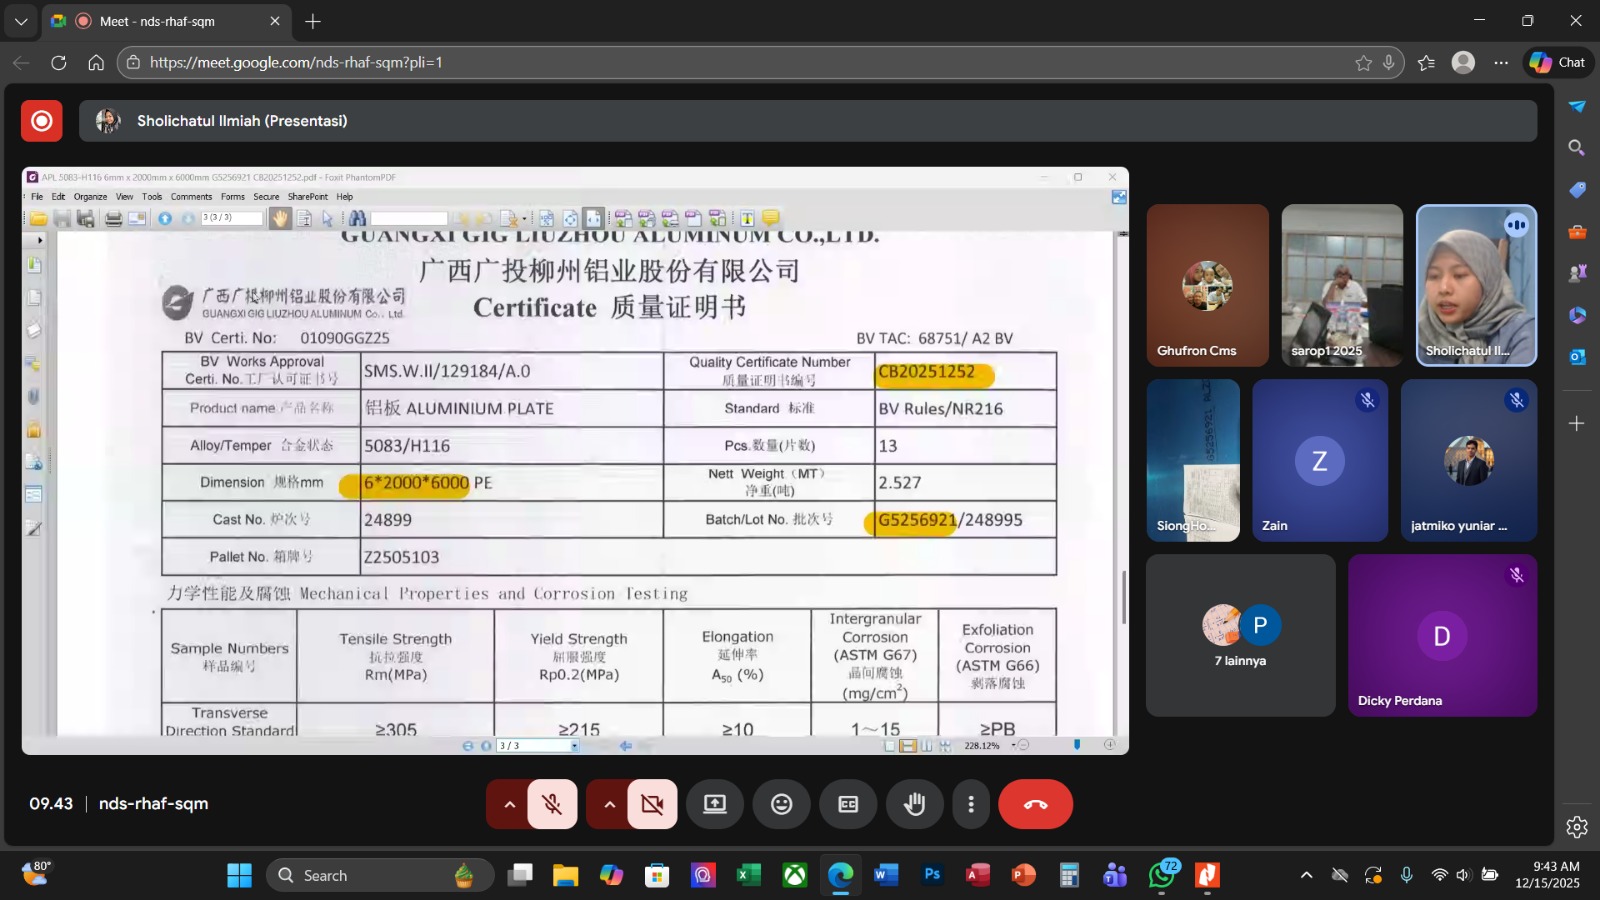
Task: Click the present screen icon
Action: (715, 804)
